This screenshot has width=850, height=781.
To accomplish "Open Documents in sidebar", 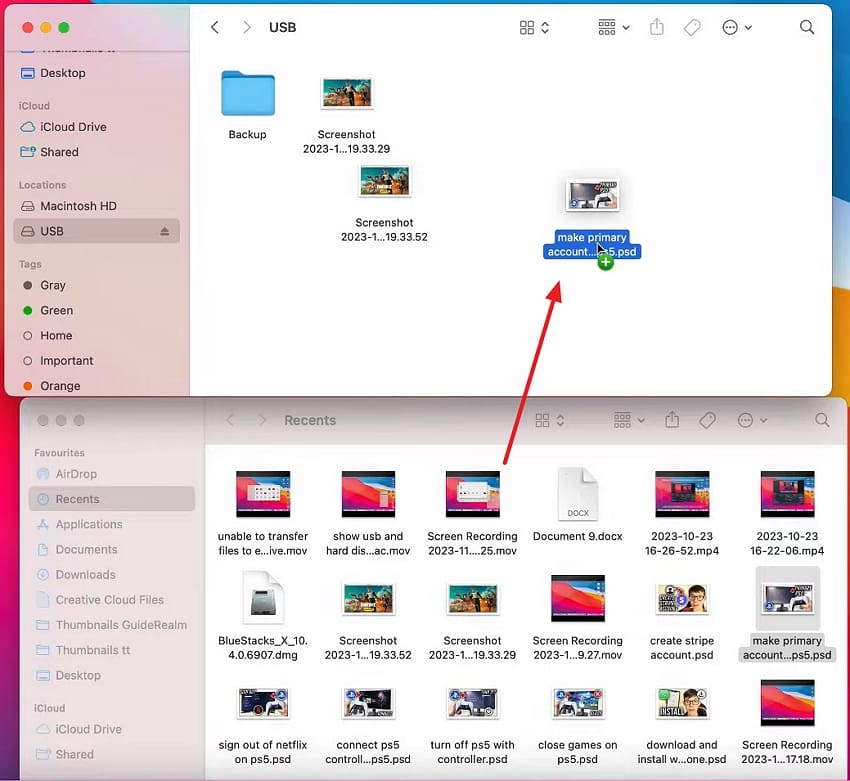I will coord(112,550).
